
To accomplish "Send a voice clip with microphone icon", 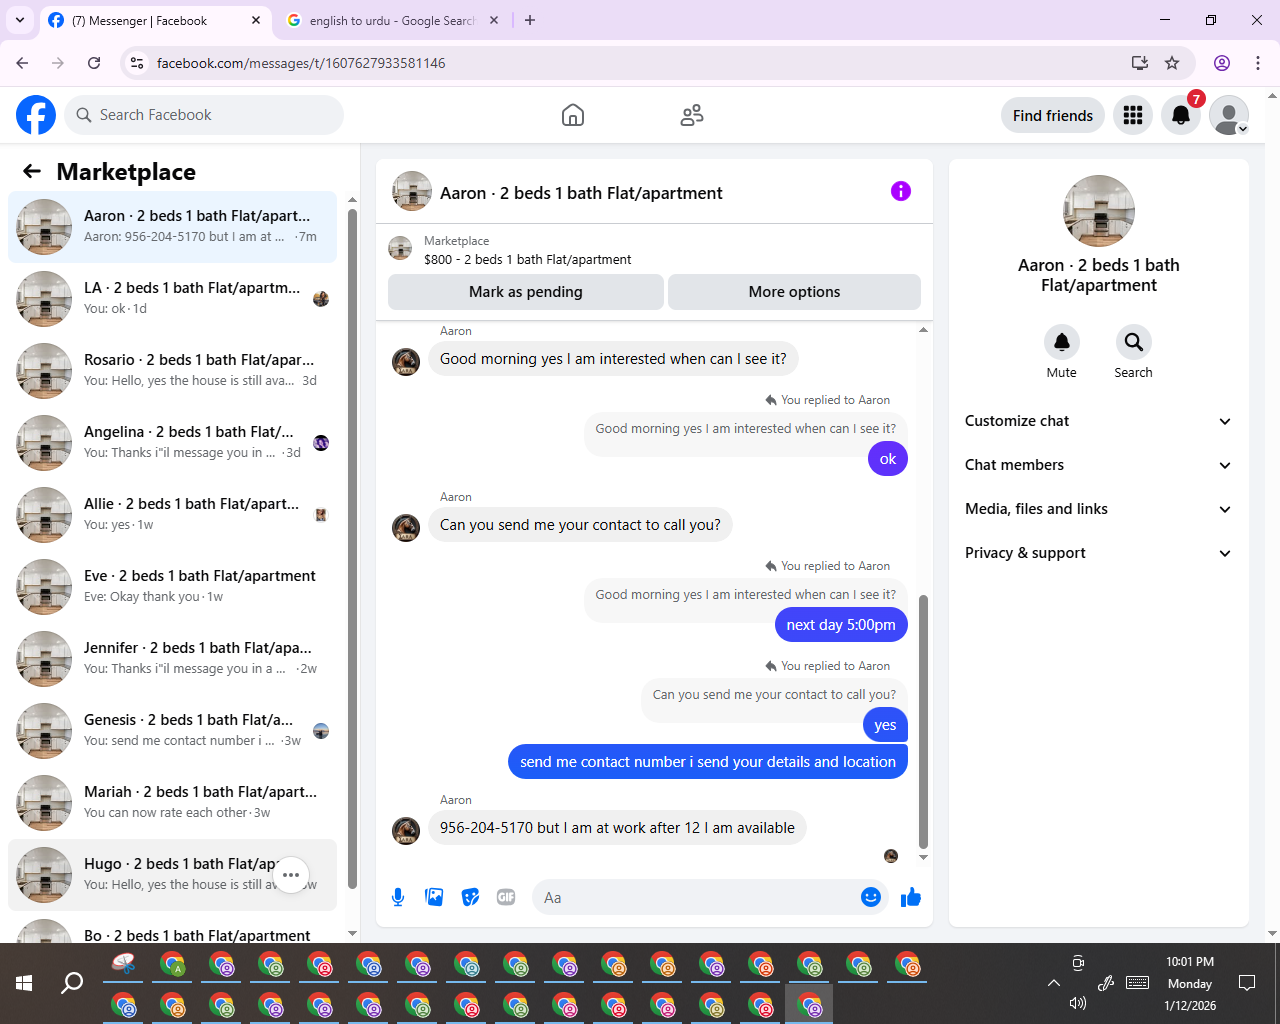I will (x=398, y=897).
